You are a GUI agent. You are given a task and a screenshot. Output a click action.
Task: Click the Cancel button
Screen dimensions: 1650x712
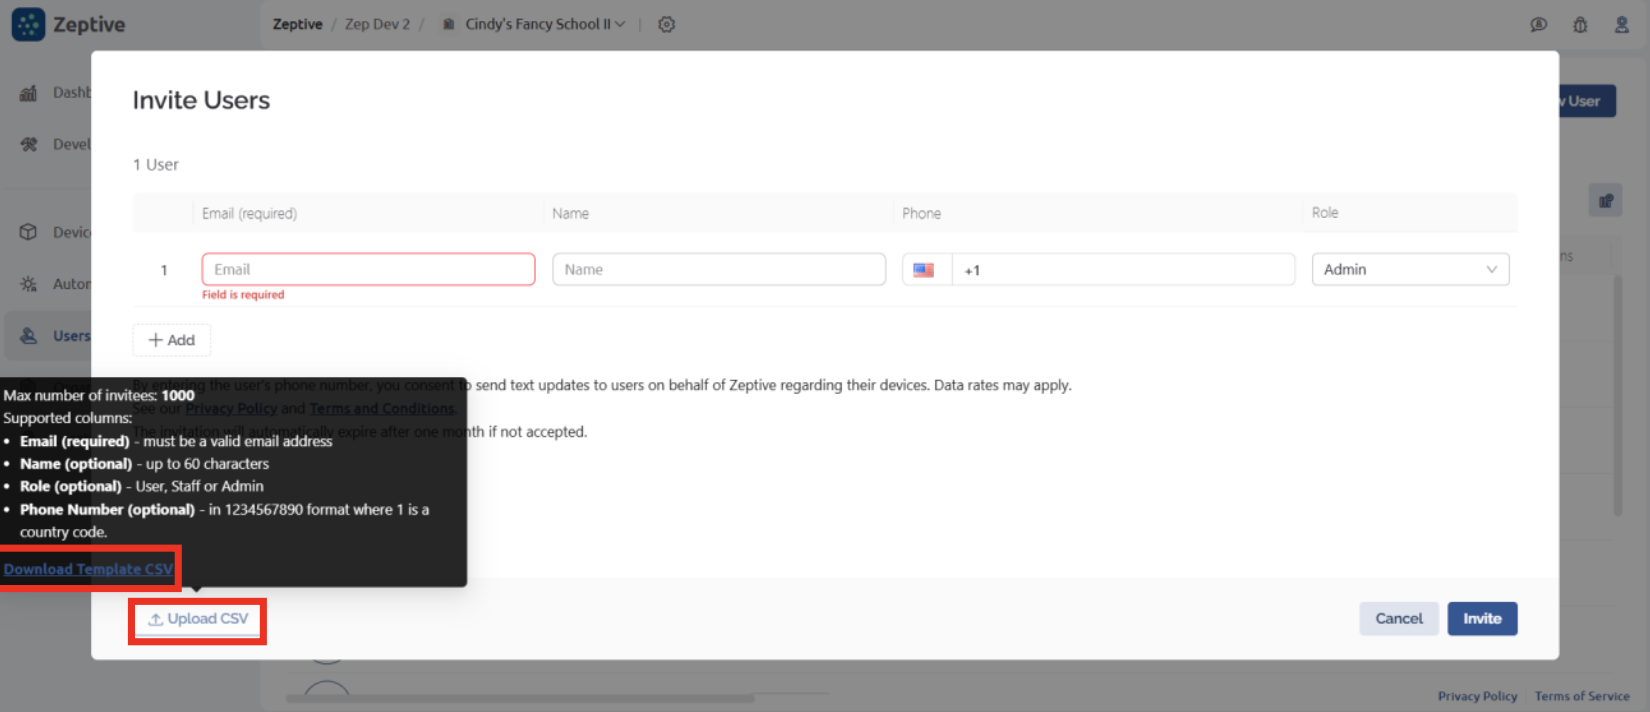(x=1398, y=619)
